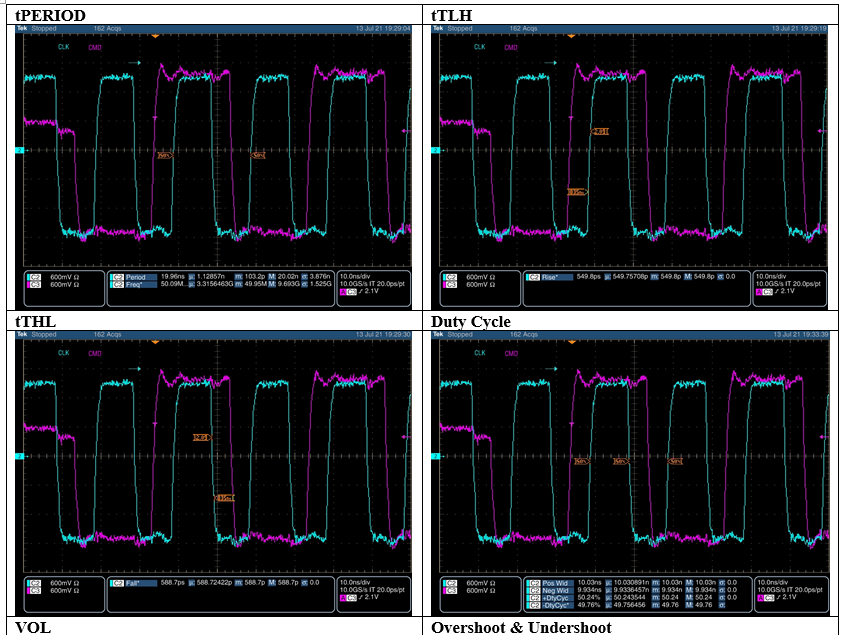Select the Duty Cycle oscilloscope capture image
Viewport: 848px width, 635px height.
point(631,473)
